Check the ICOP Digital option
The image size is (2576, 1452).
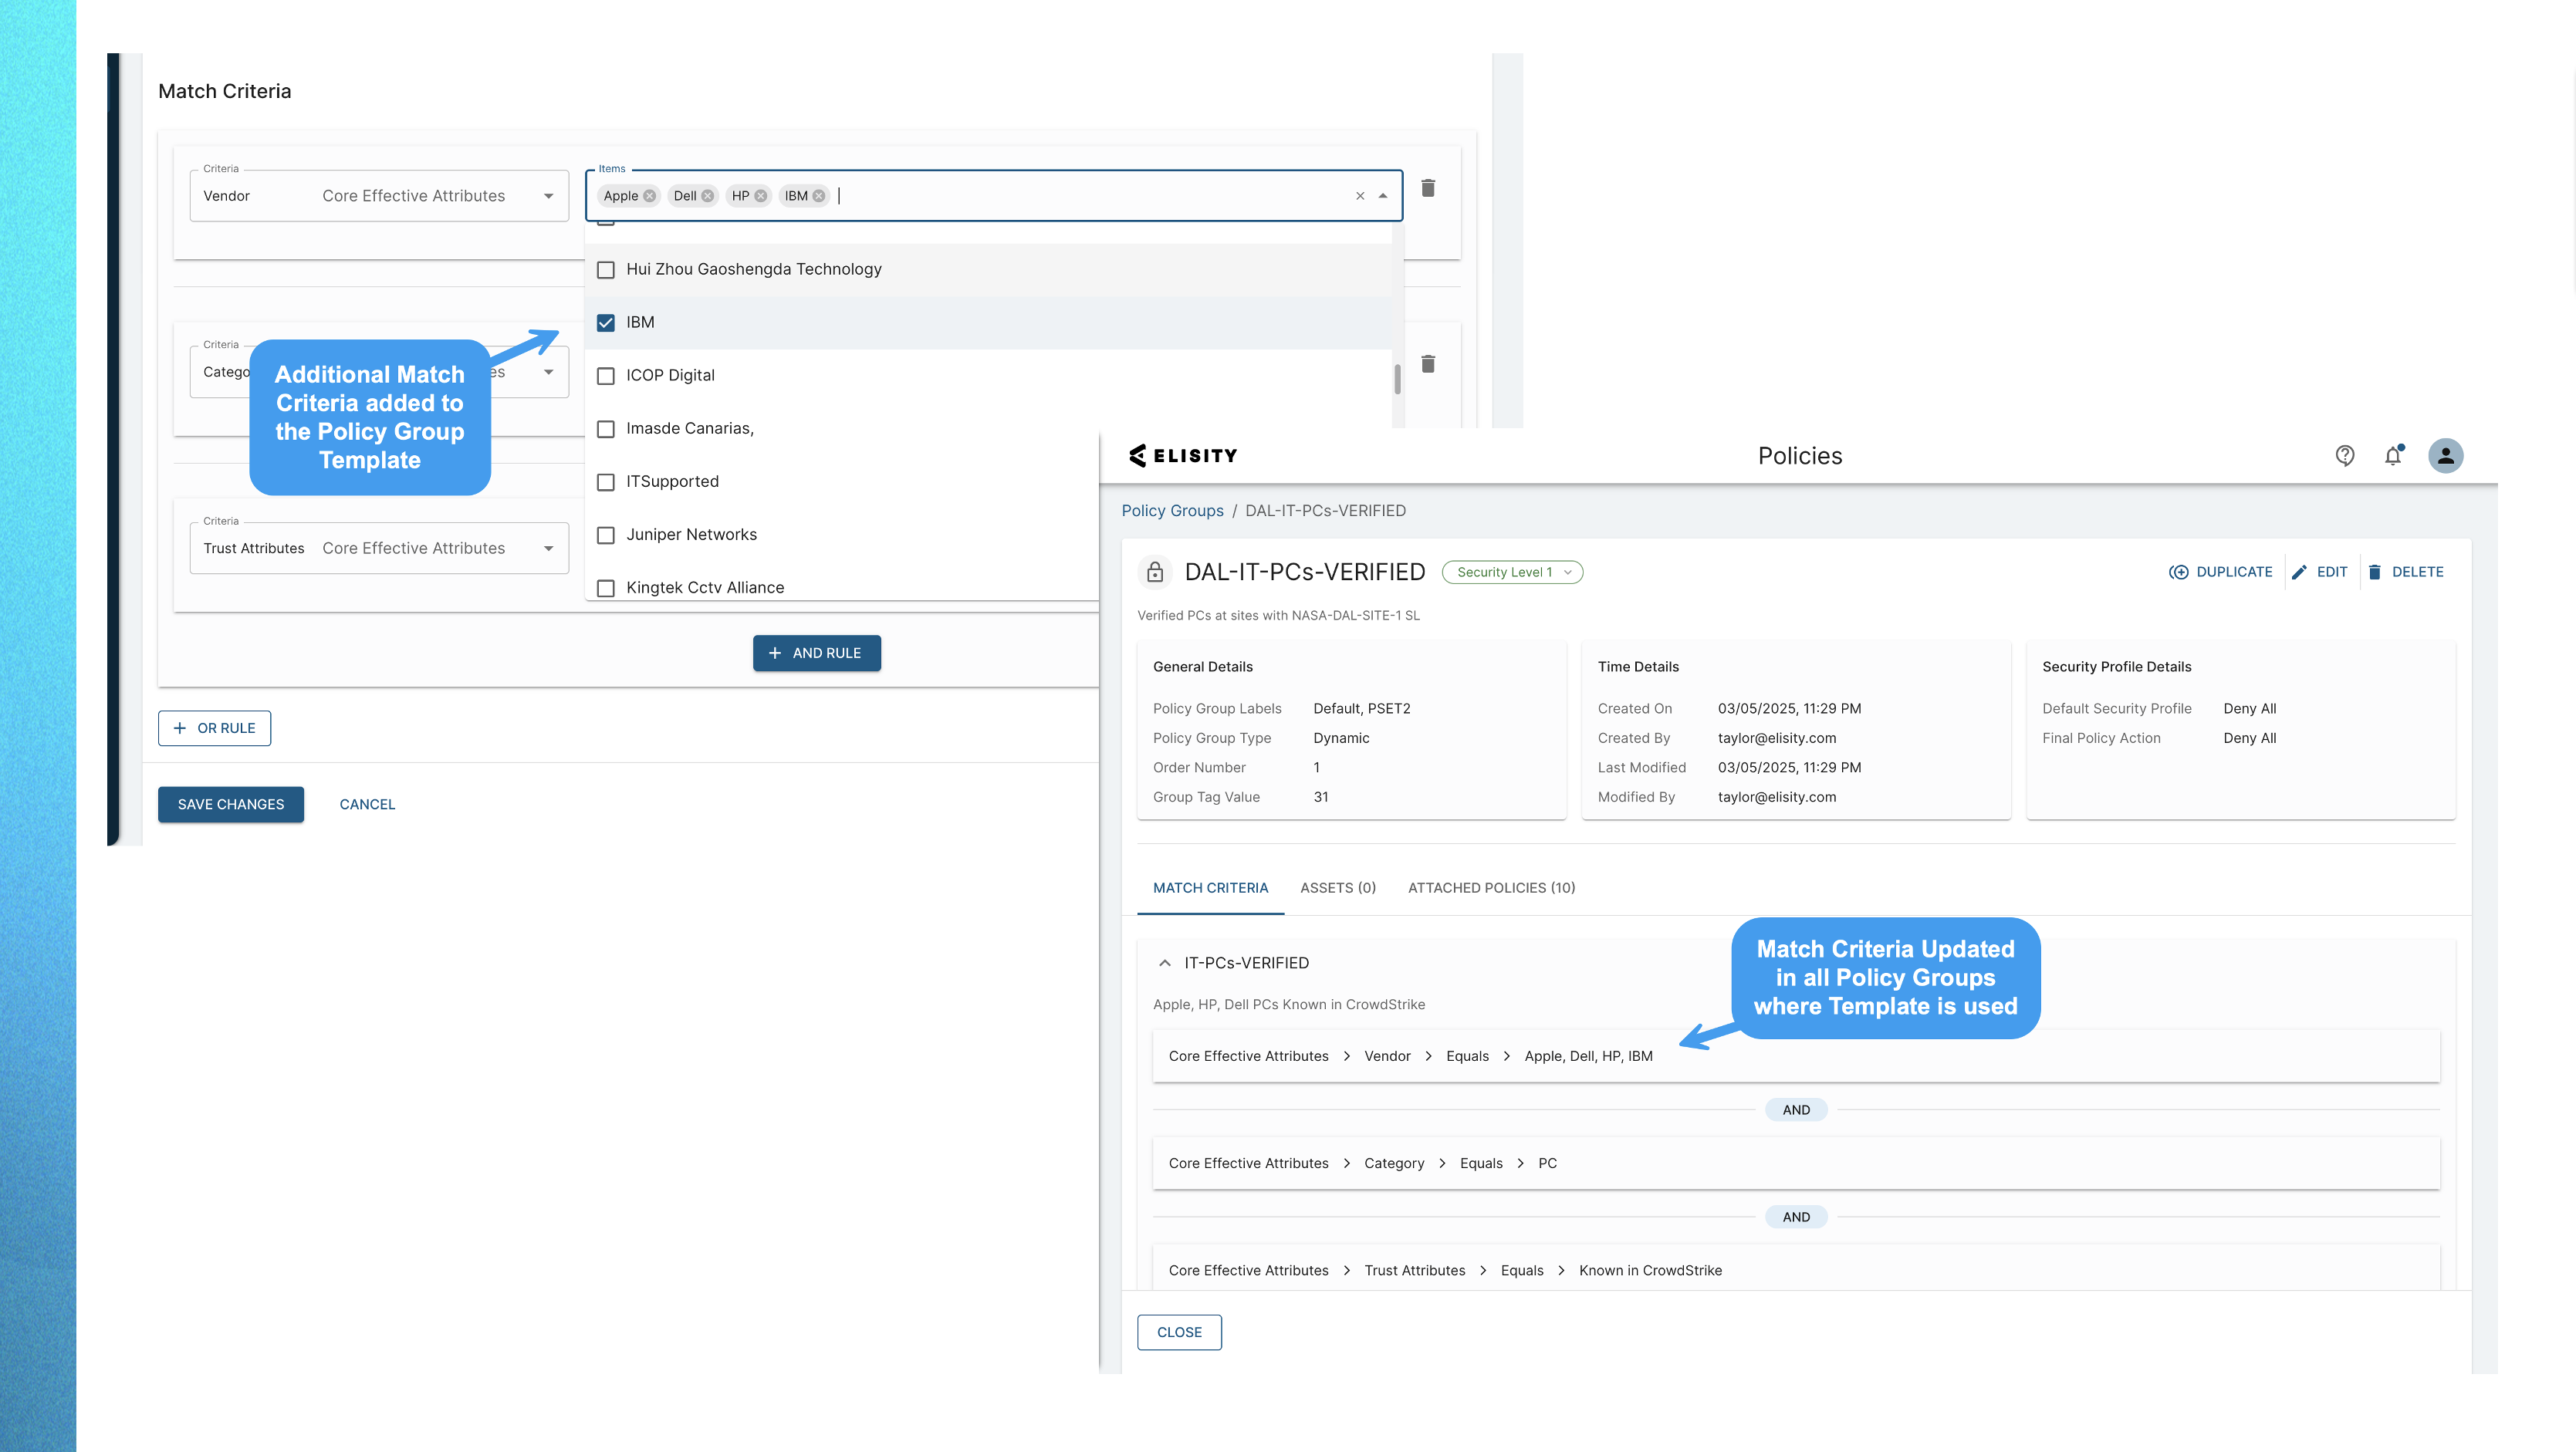point(606,376)
